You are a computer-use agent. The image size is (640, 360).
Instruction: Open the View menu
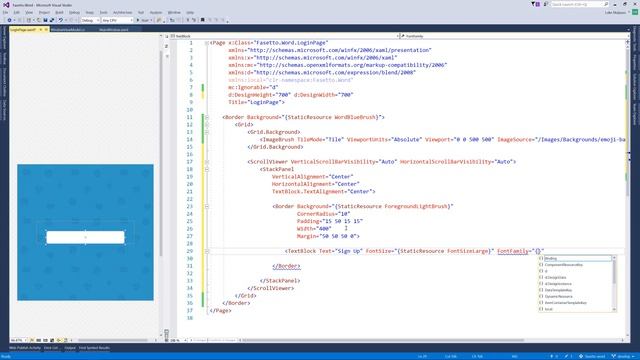point(29,13)
